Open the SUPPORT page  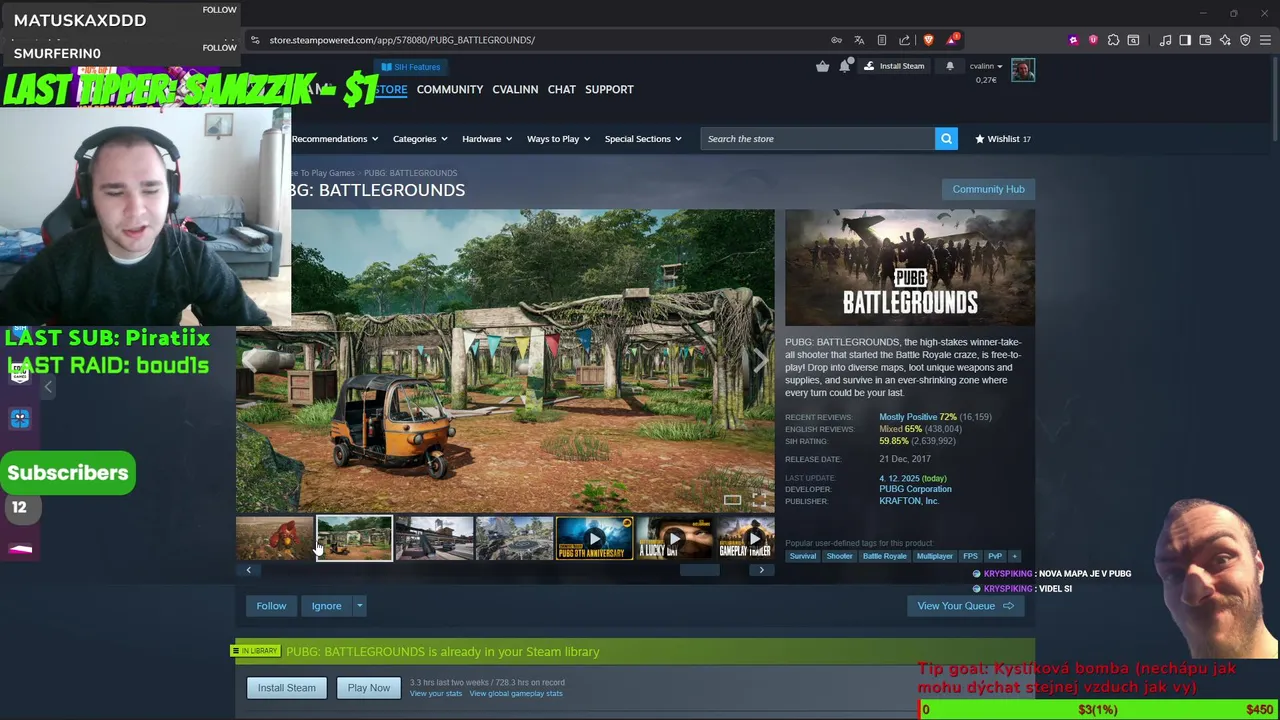(609, 90)
